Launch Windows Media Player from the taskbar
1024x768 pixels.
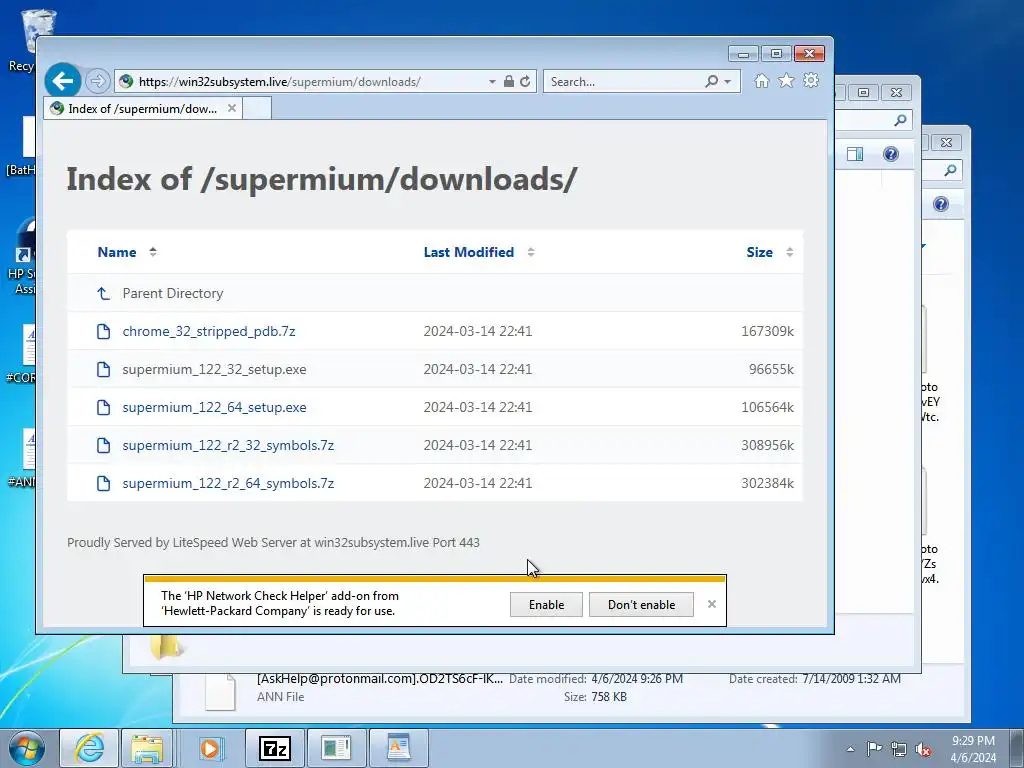pos(210,748)
